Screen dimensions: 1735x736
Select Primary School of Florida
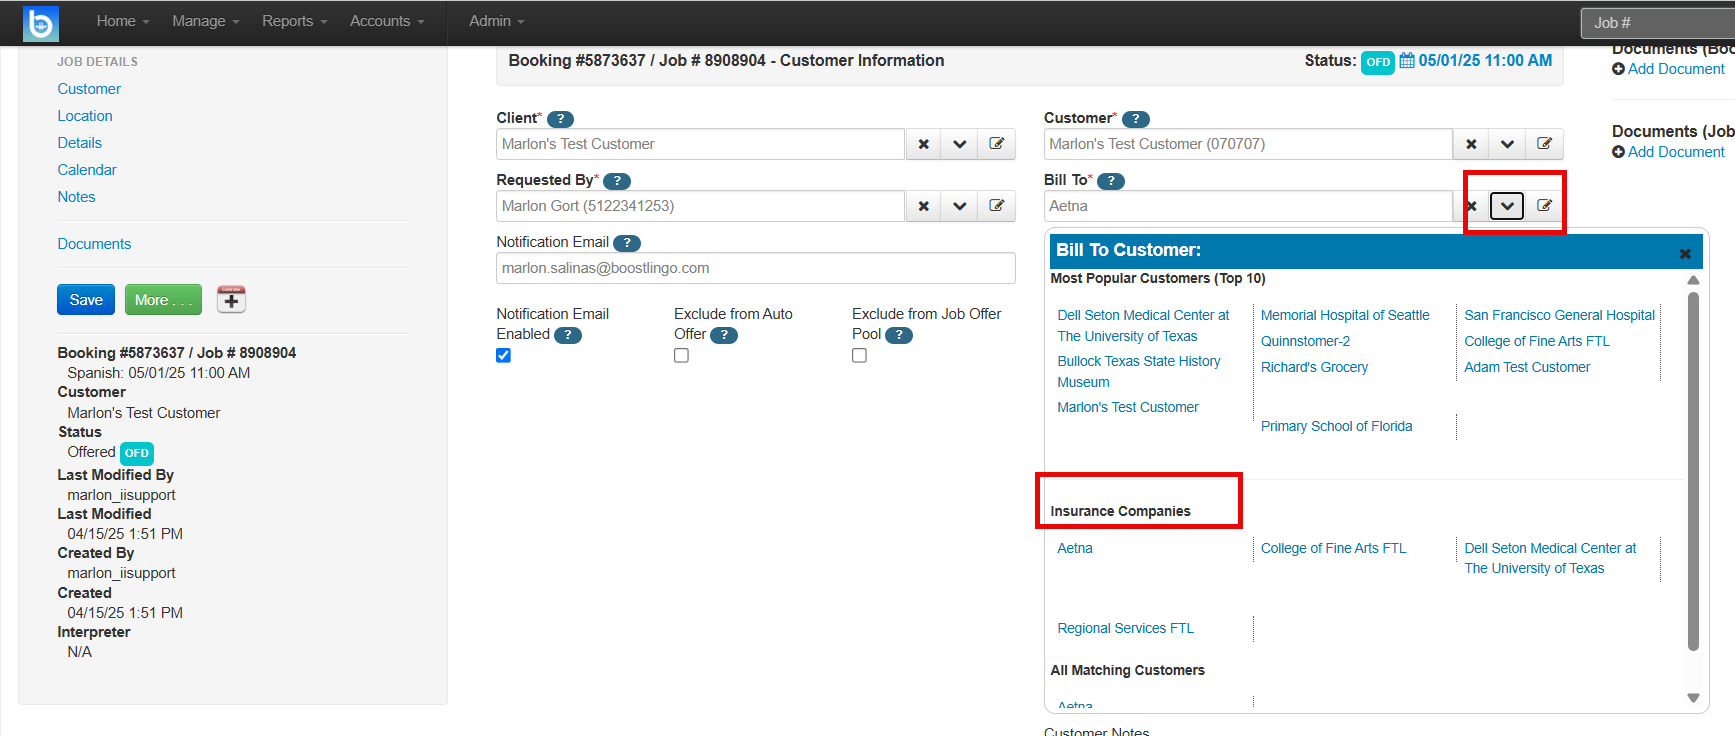1336,426
